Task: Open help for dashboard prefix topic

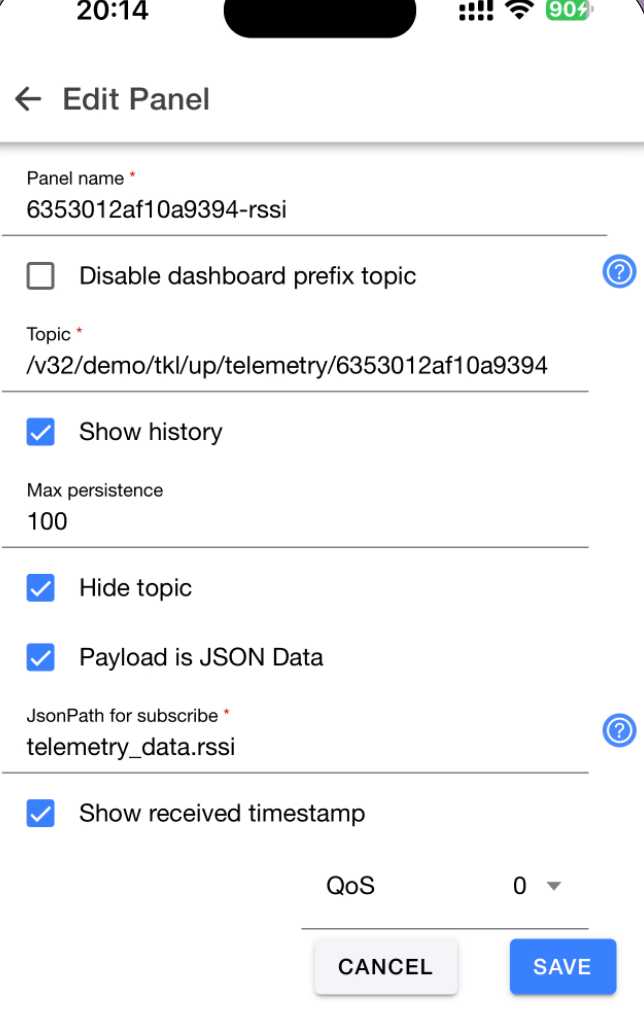Action: 619,271
